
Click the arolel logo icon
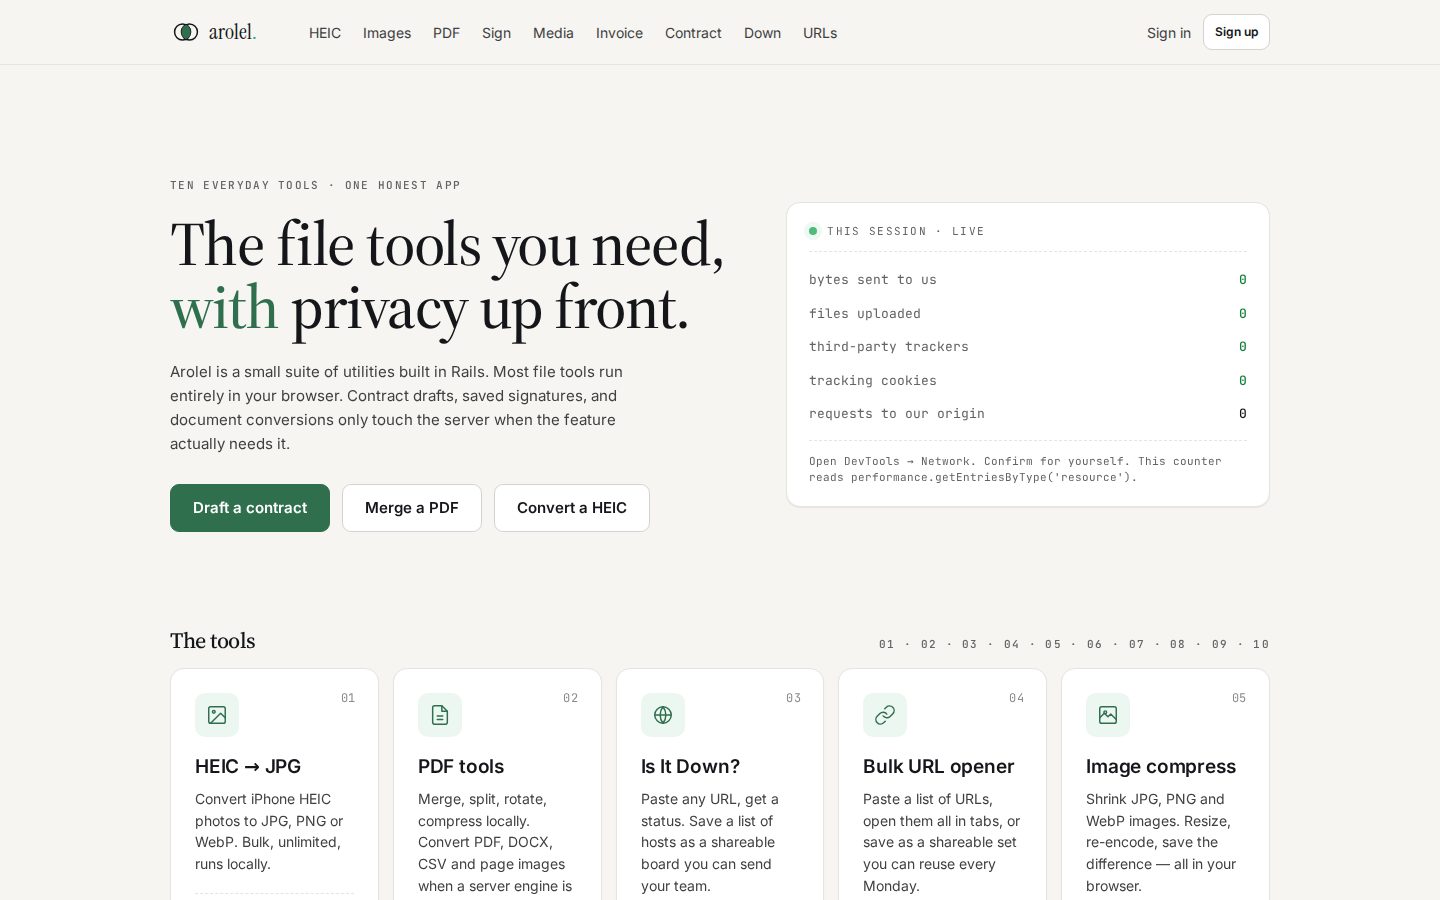click(x=186, y=32)
